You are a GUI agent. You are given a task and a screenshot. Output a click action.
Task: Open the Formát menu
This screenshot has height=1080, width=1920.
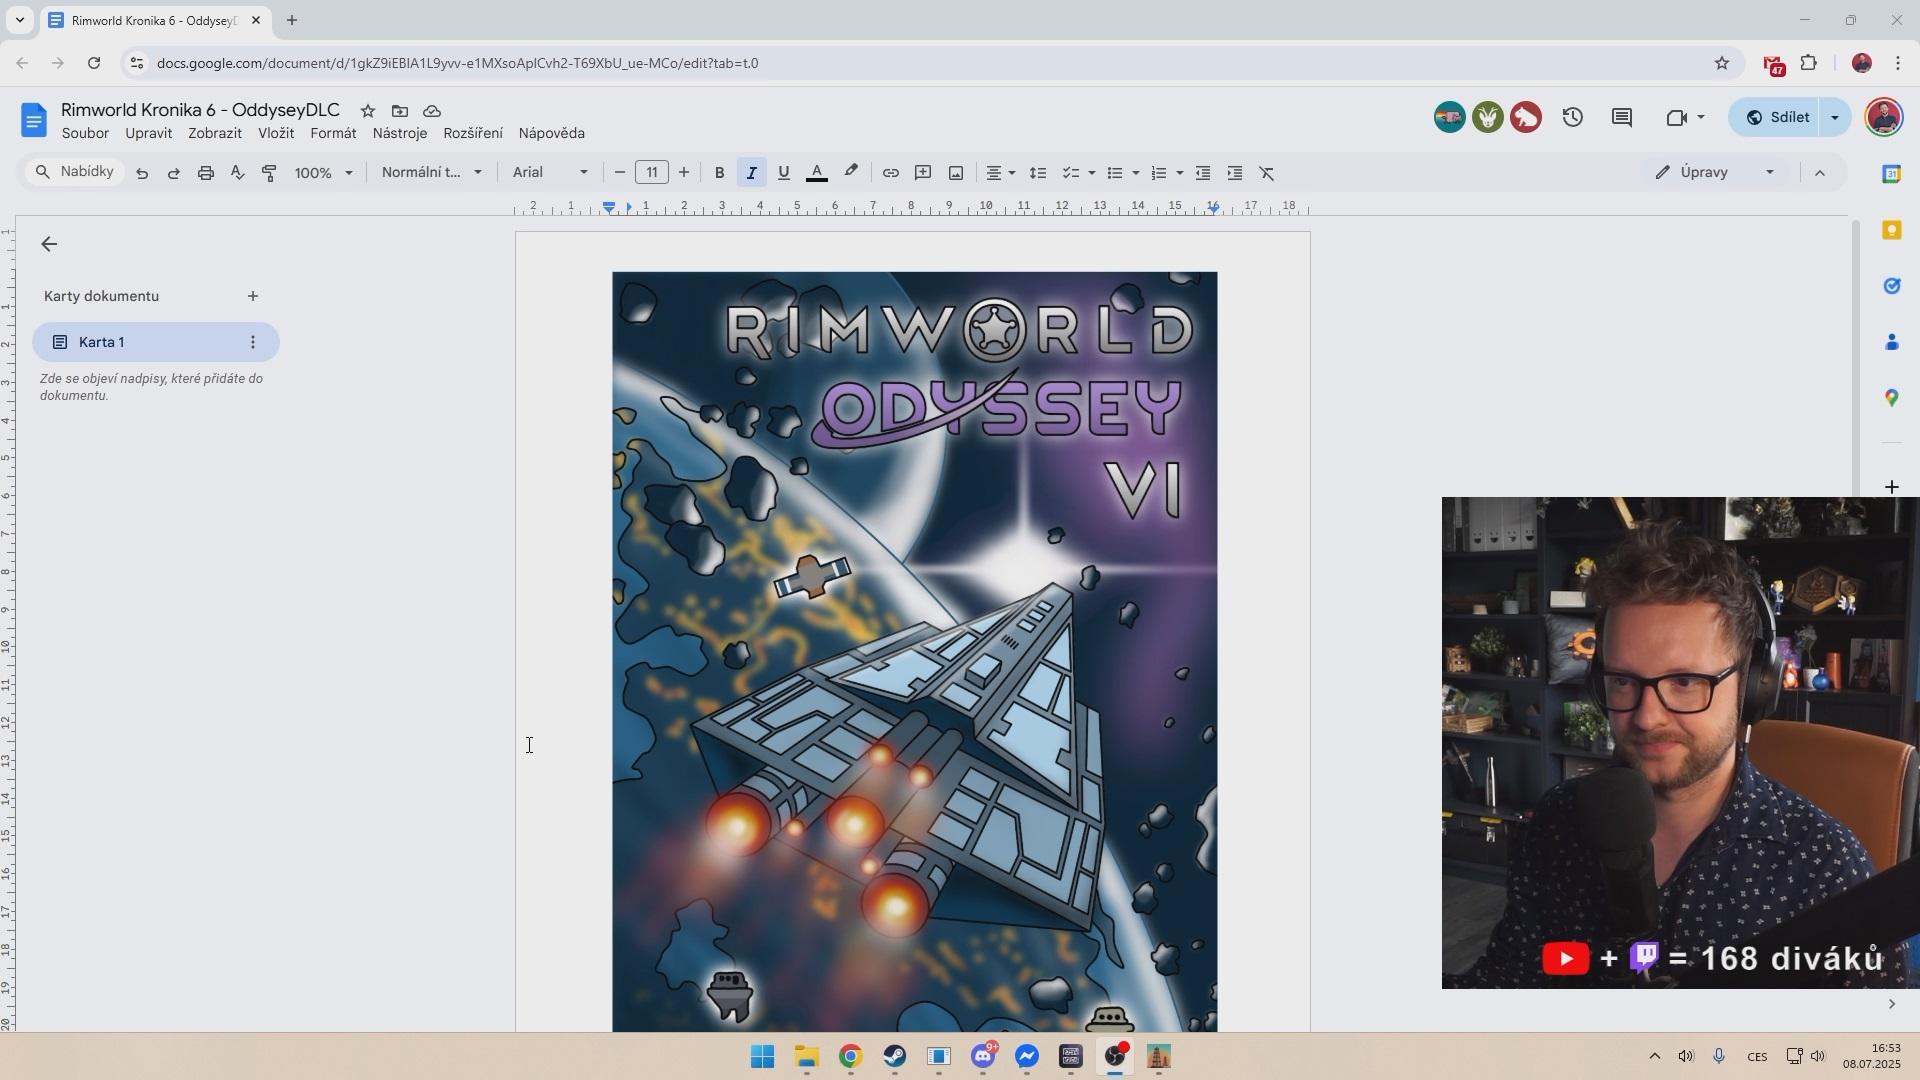point(333,133)
